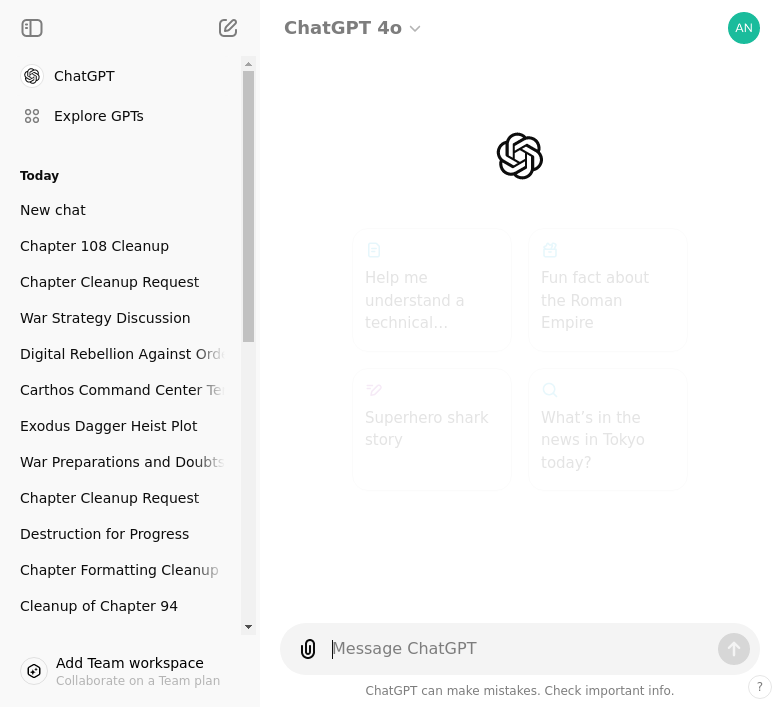
Task: Click the ChatGPT logo icon in the sidebar
Action: click(32, 76)
